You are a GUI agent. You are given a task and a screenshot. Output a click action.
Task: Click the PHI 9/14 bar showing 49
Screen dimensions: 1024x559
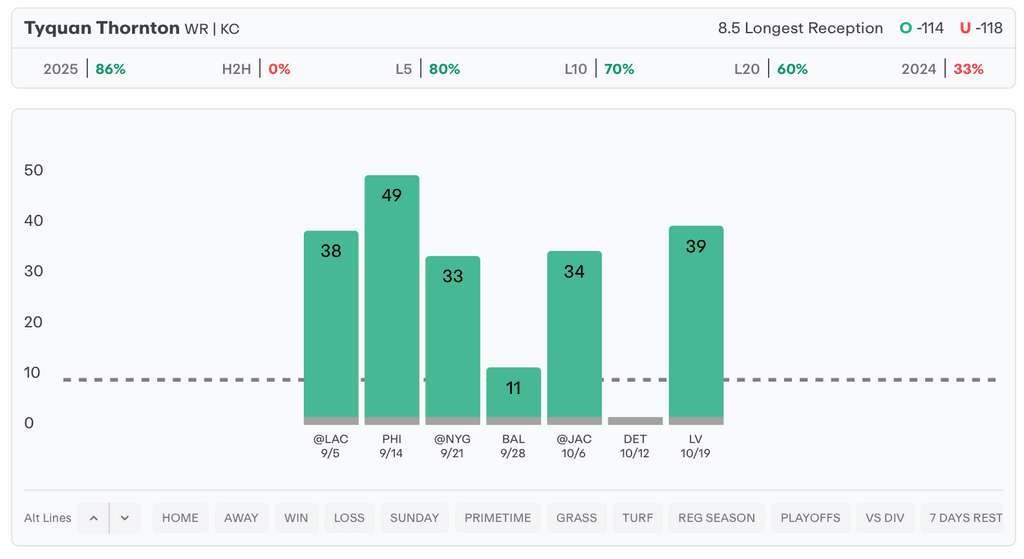click(x=392, y=300)
